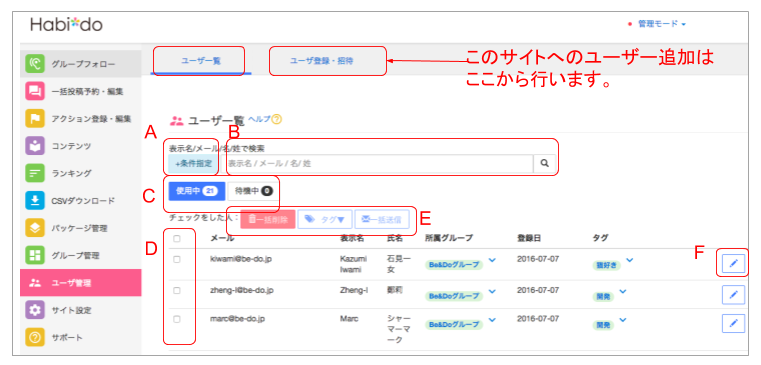Open the ヘルプ link
Screen dimensions: 761x365
[259, 119]
